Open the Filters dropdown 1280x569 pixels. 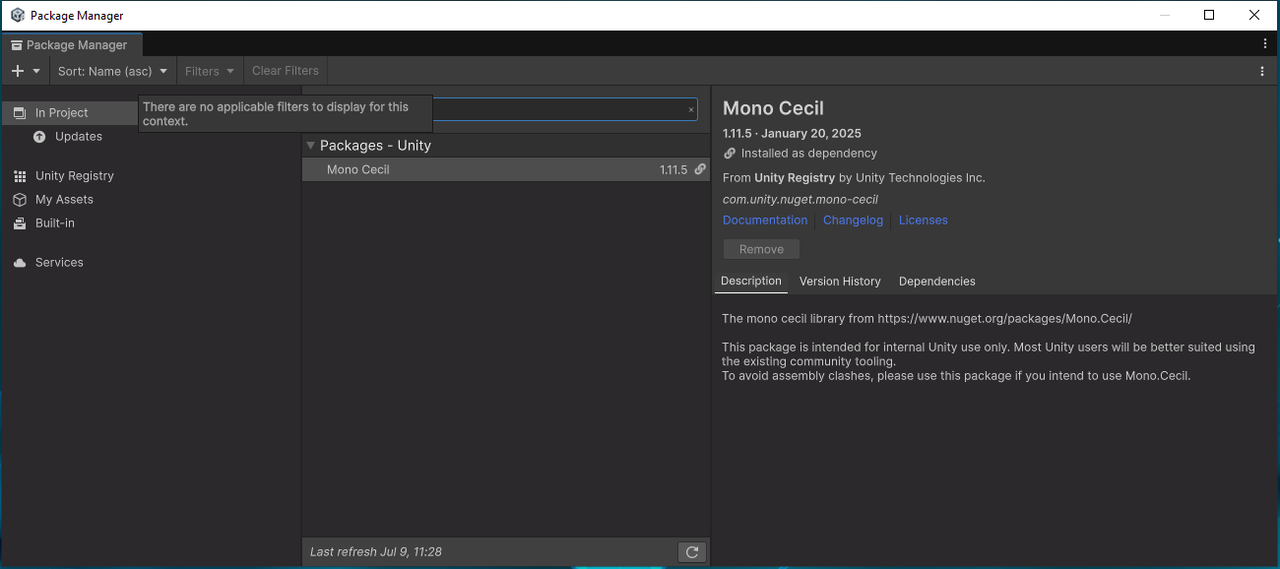(210, 71)
